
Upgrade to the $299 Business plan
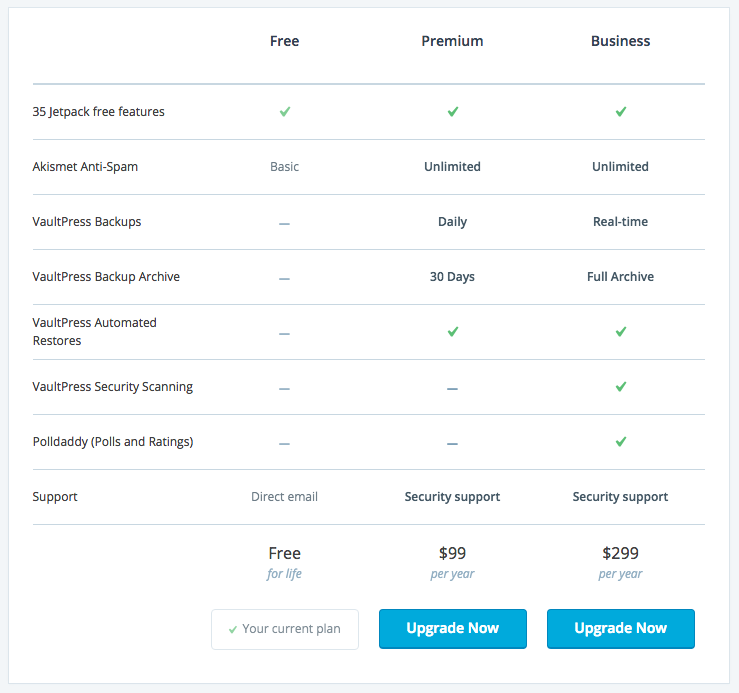pyautogui.click(x=621, y=629)
